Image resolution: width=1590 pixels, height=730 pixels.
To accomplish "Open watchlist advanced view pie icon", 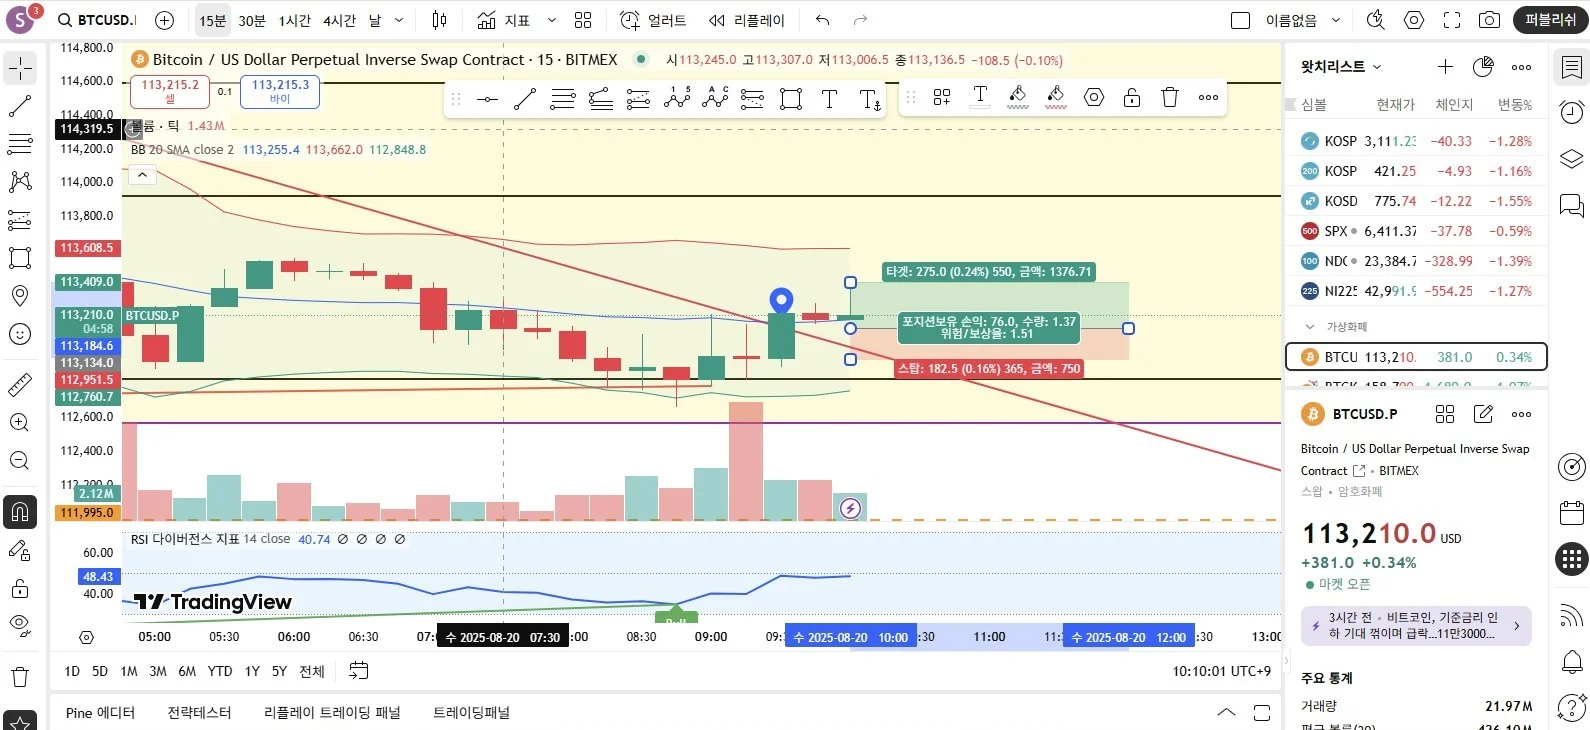I will tap(1483, 66).
